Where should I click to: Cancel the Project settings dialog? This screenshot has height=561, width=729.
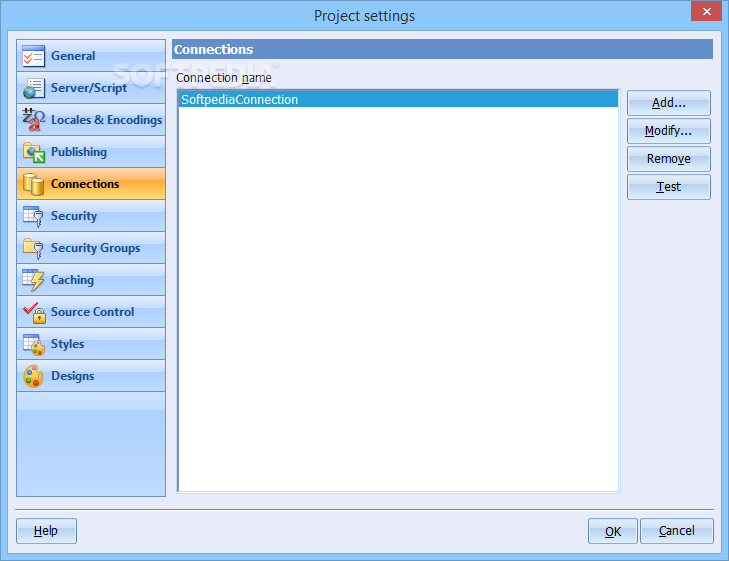(x=677, y=531)
